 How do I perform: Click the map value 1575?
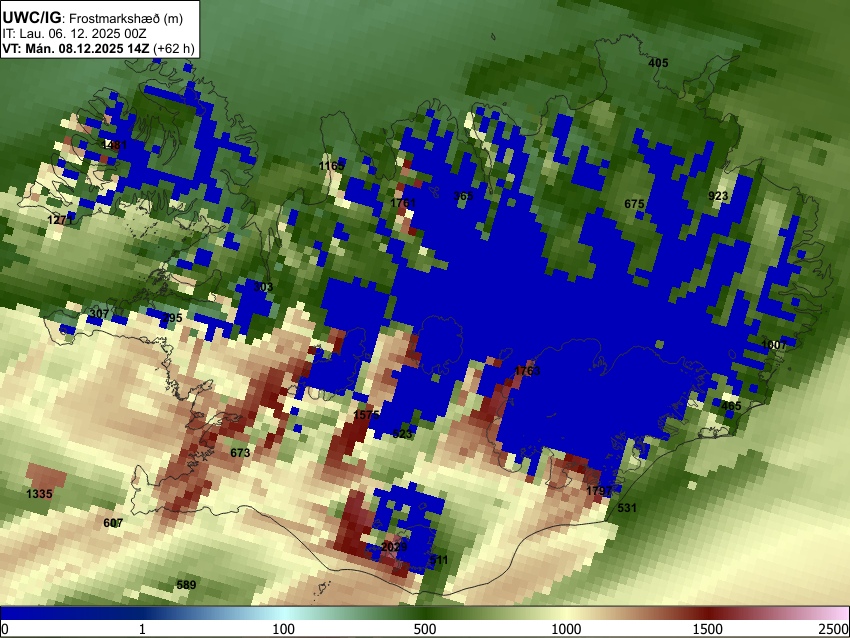366,415
